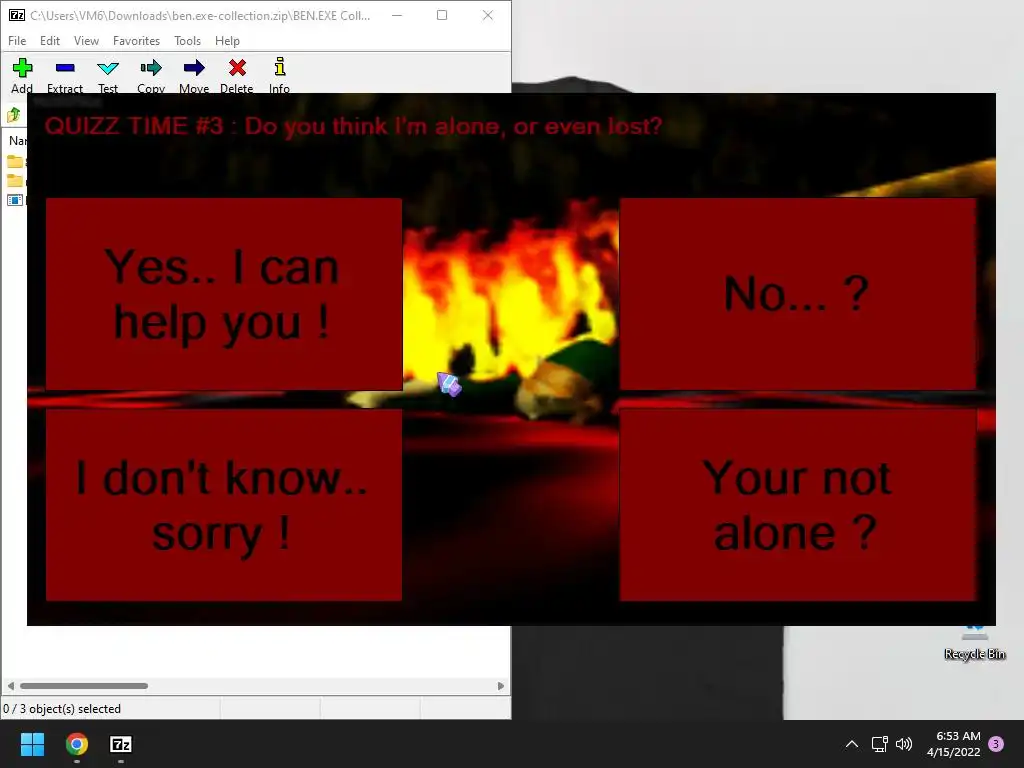This screenshot has width=1024, height=768.
Task: Click "0 / 3 object(s) selected" status text
Action: [62, 709]
